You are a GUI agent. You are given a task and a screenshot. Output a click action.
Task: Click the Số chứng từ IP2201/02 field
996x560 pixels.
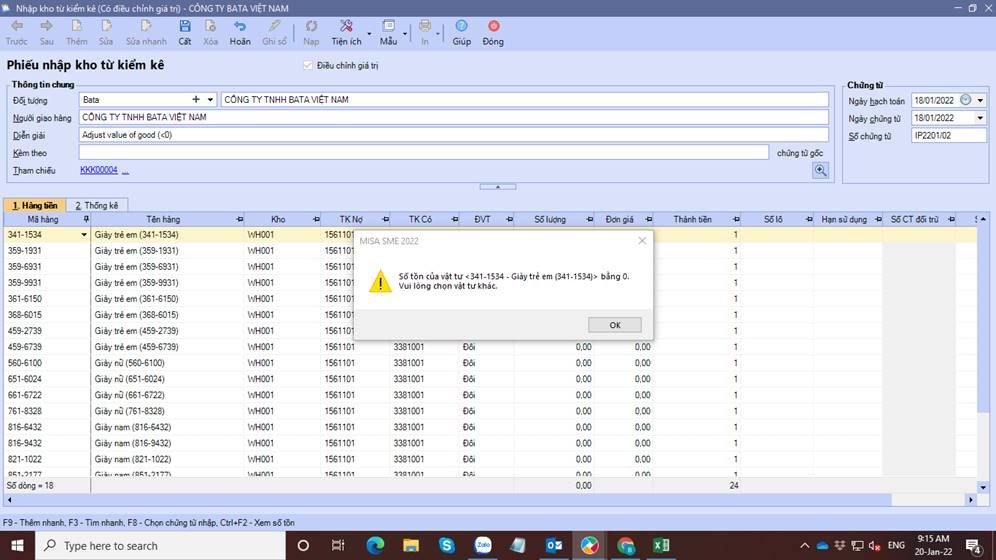[x=948, y=135]
